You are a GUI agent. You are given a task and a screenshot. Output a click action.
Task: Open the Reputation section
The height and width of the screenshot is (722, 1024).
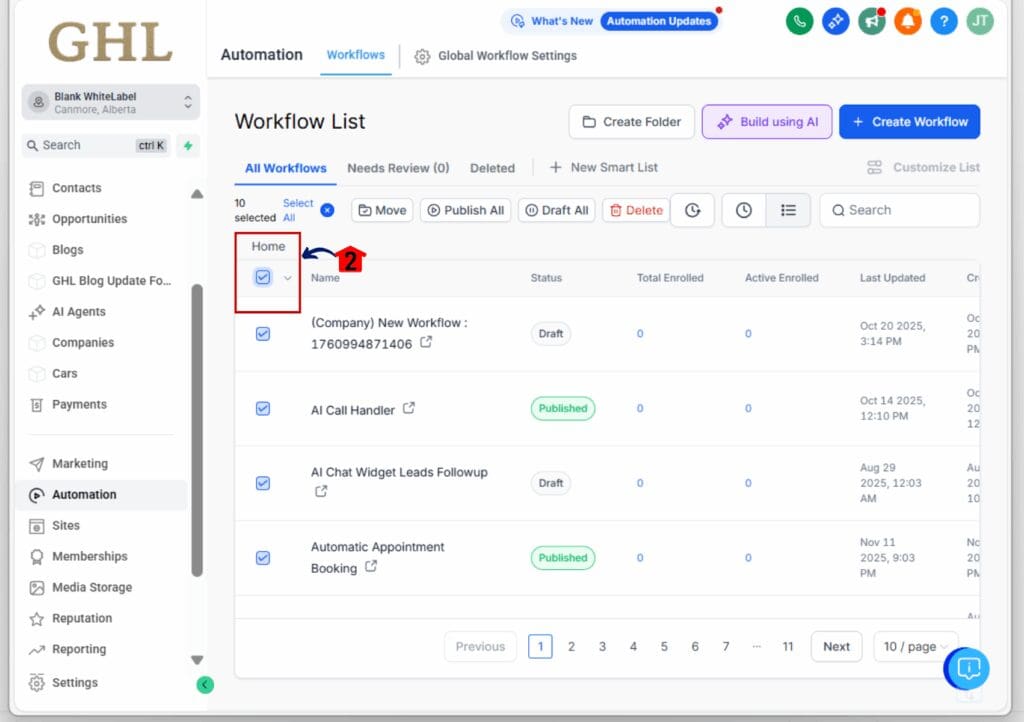78,618
